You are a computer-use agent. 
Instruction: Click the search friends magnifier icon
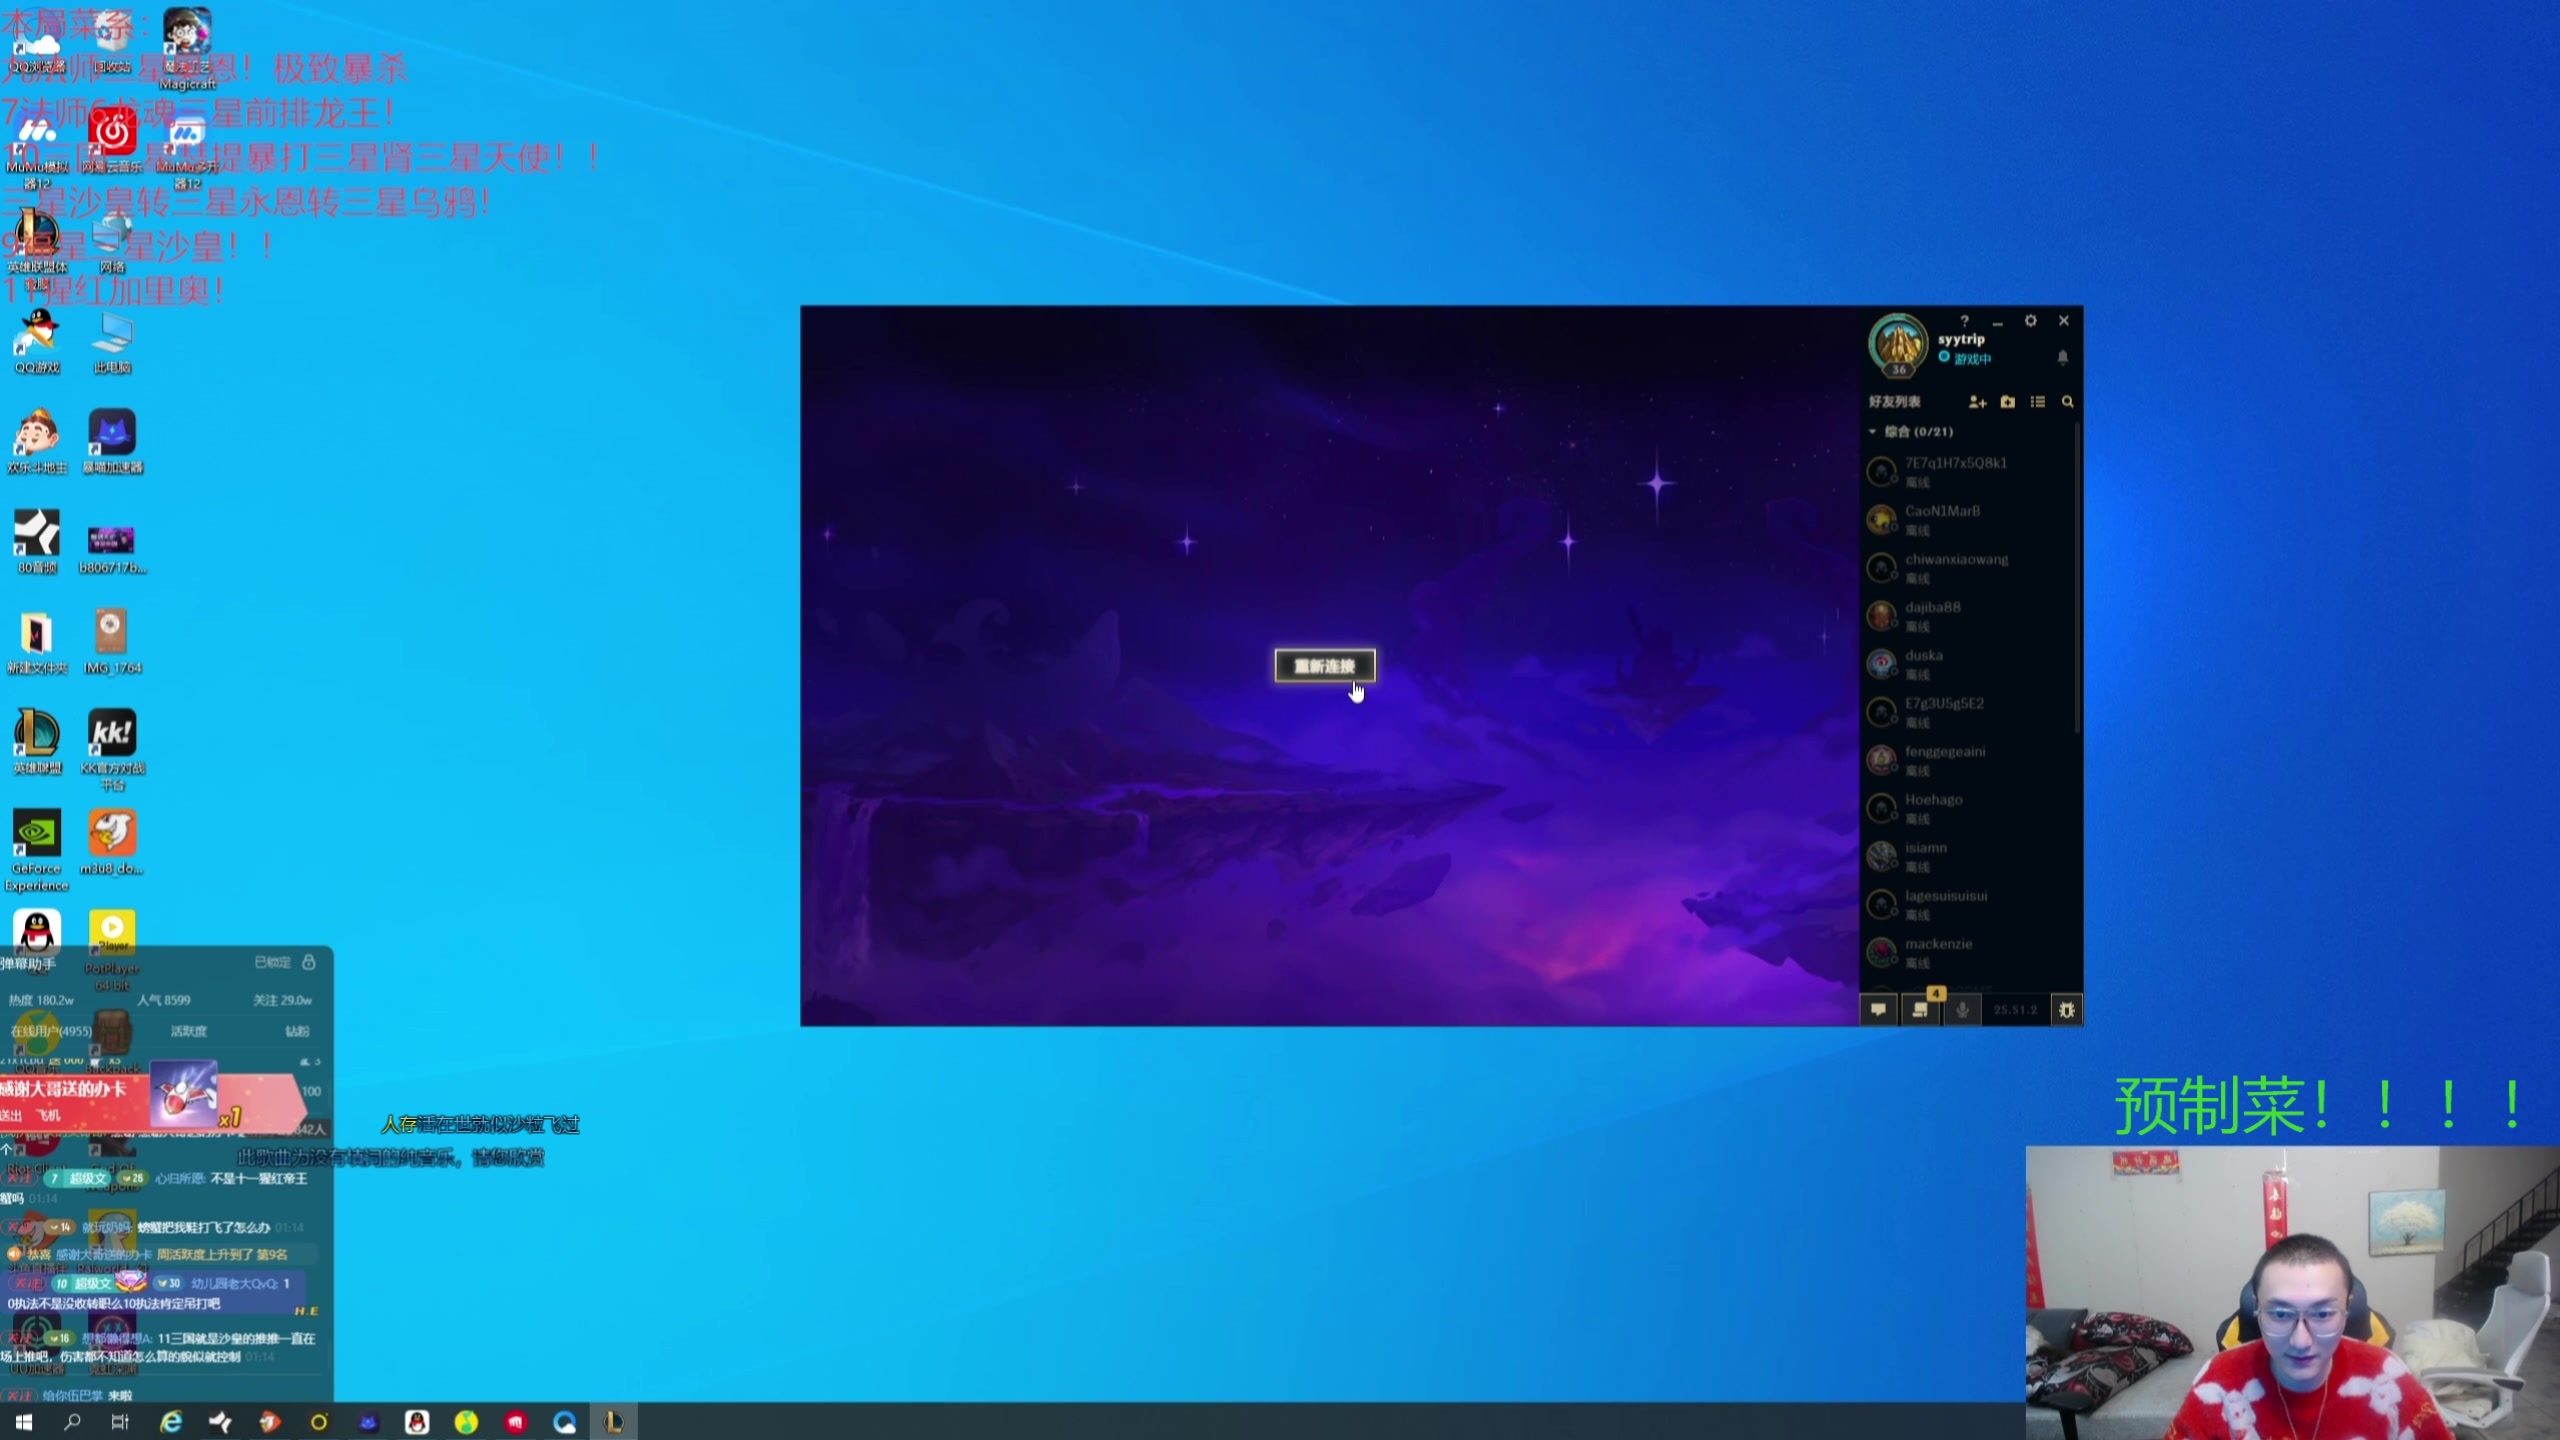tap(2068, 402)
